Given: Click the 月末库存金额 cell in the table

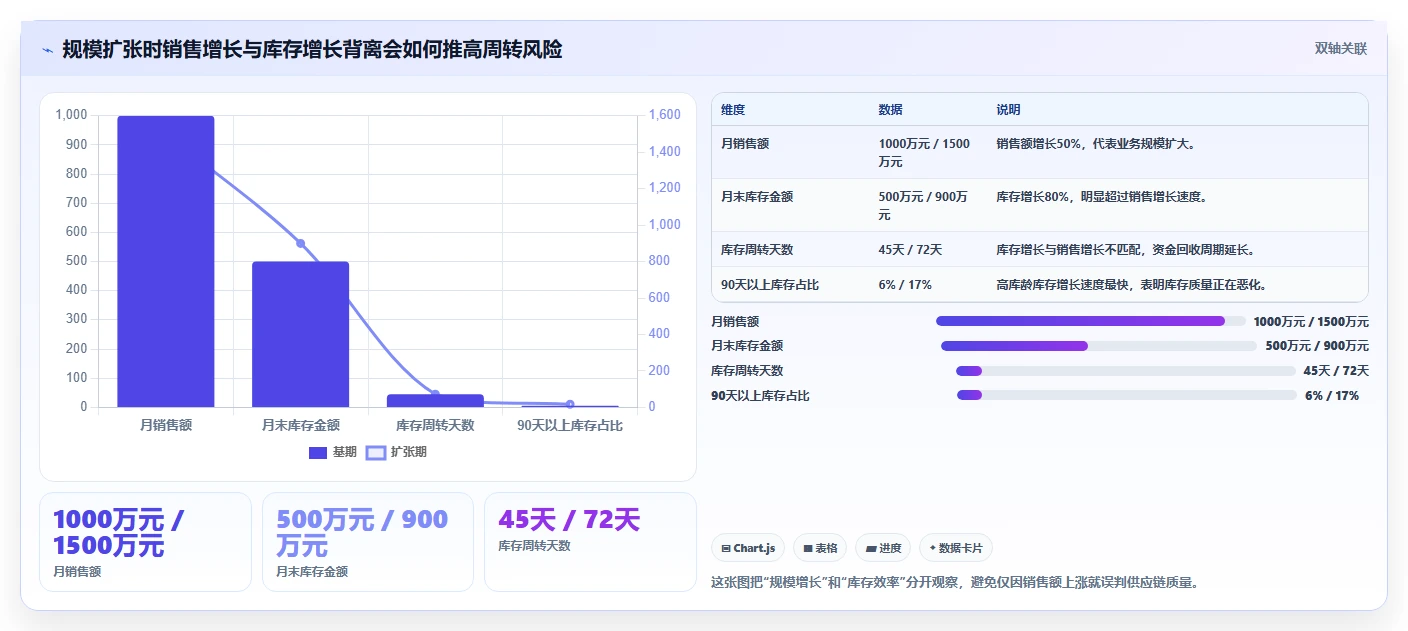Looking at the screenshot, I should (x=757, y=197).
